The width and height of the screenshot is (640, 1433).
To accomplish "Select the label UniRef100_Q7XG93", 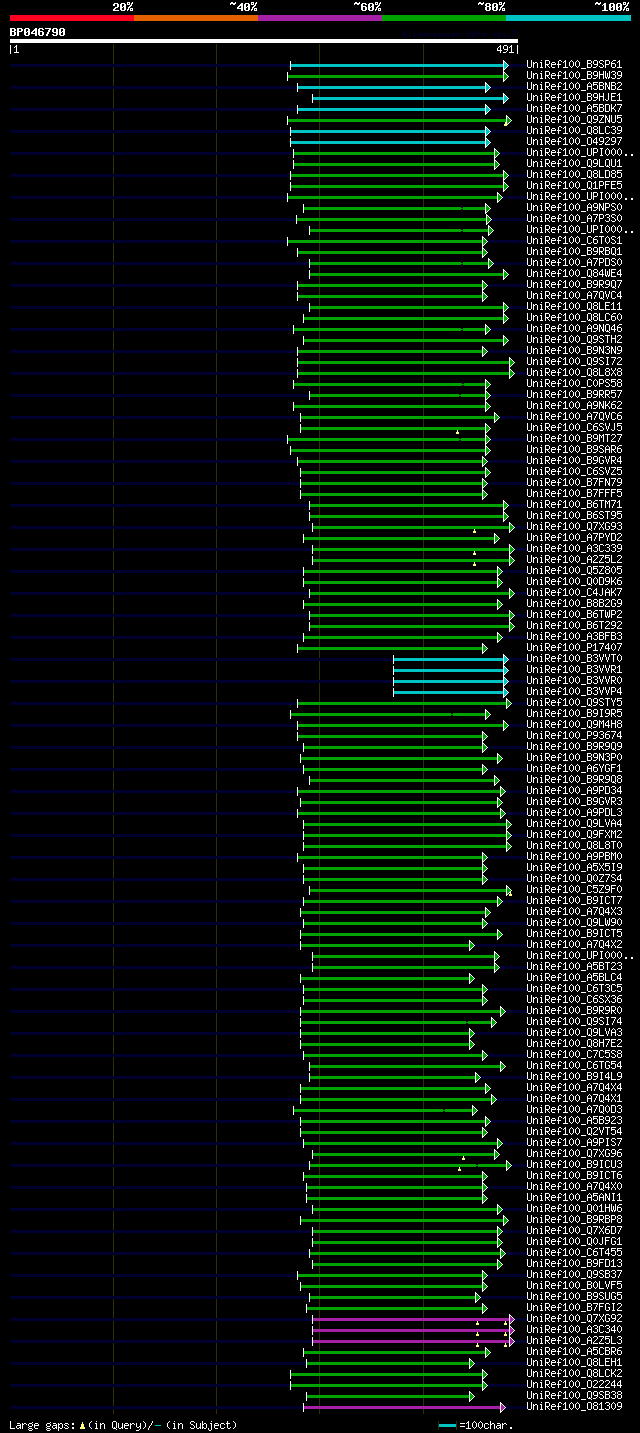I will pyautogui.click(x=574, y=527).
